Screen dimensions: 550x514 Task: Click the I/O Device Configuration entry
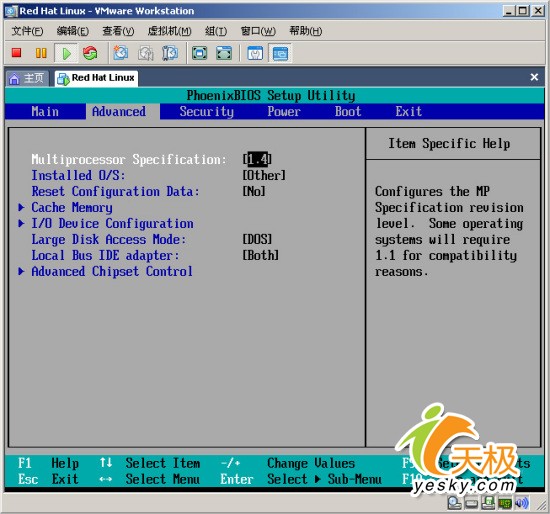point(112,223)
